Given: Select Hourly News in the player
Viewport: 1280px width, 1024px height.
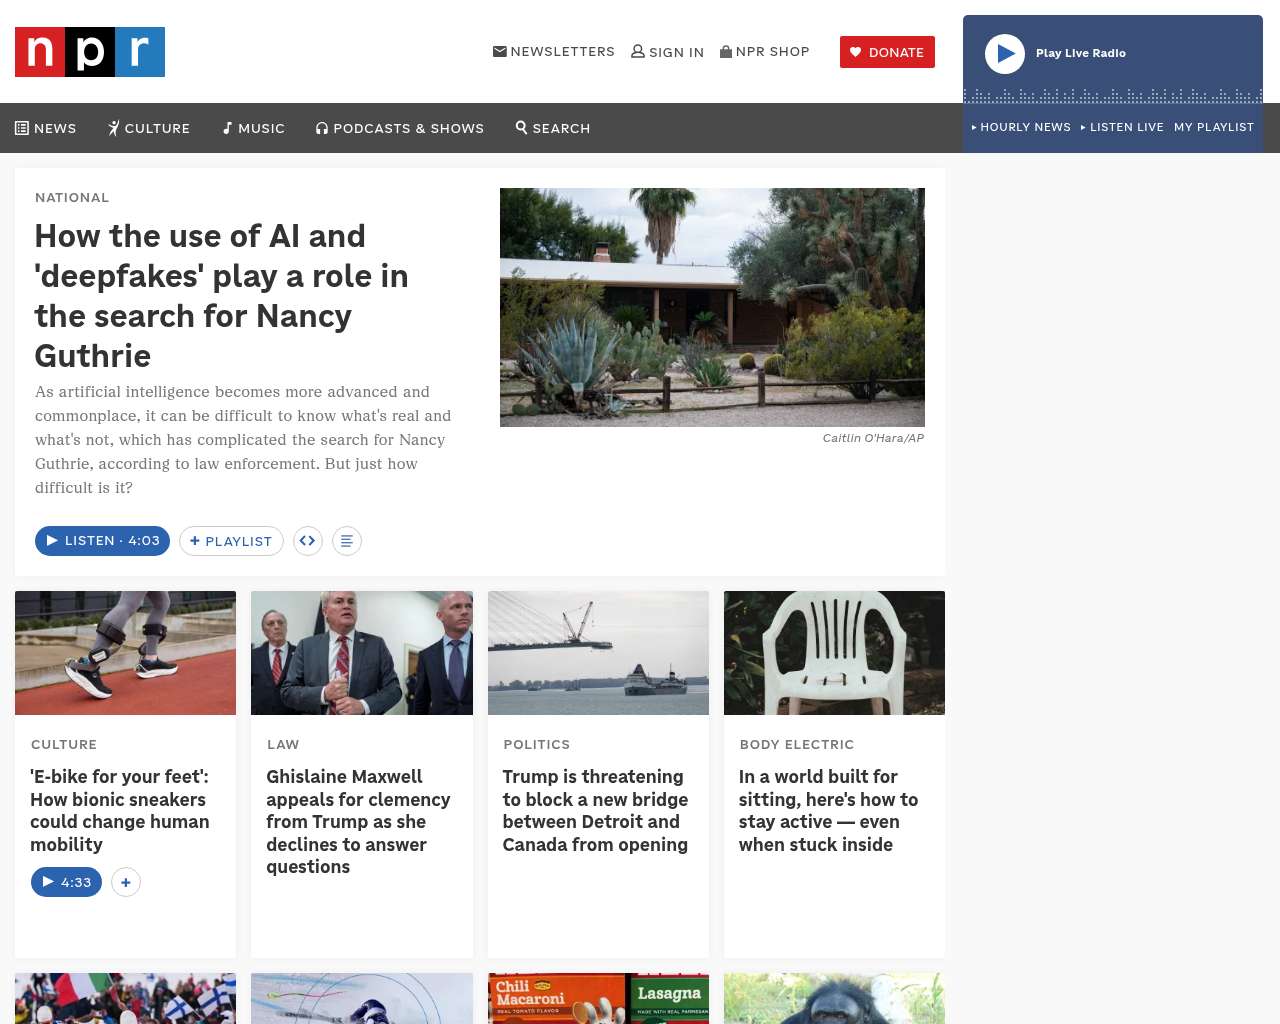Looking at the screenshot, I should (1021, 127).
